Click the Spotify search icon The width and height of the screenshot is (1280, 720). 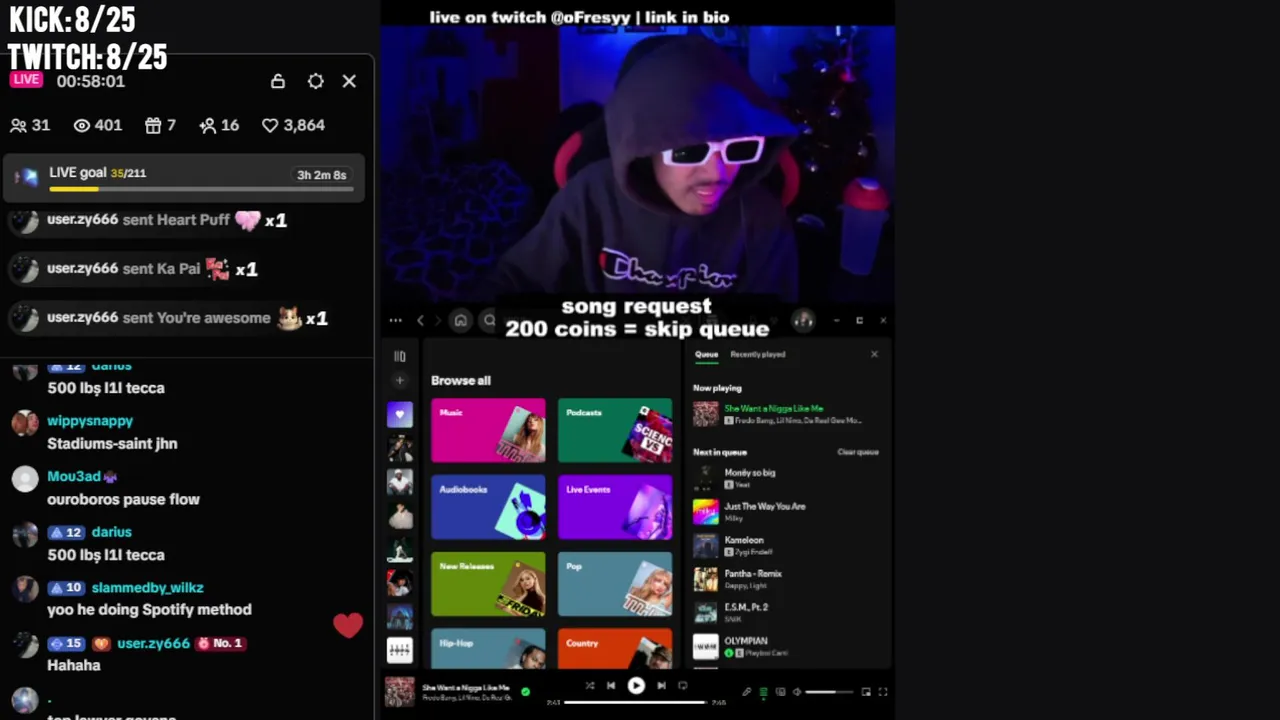(x=489, y=320)
